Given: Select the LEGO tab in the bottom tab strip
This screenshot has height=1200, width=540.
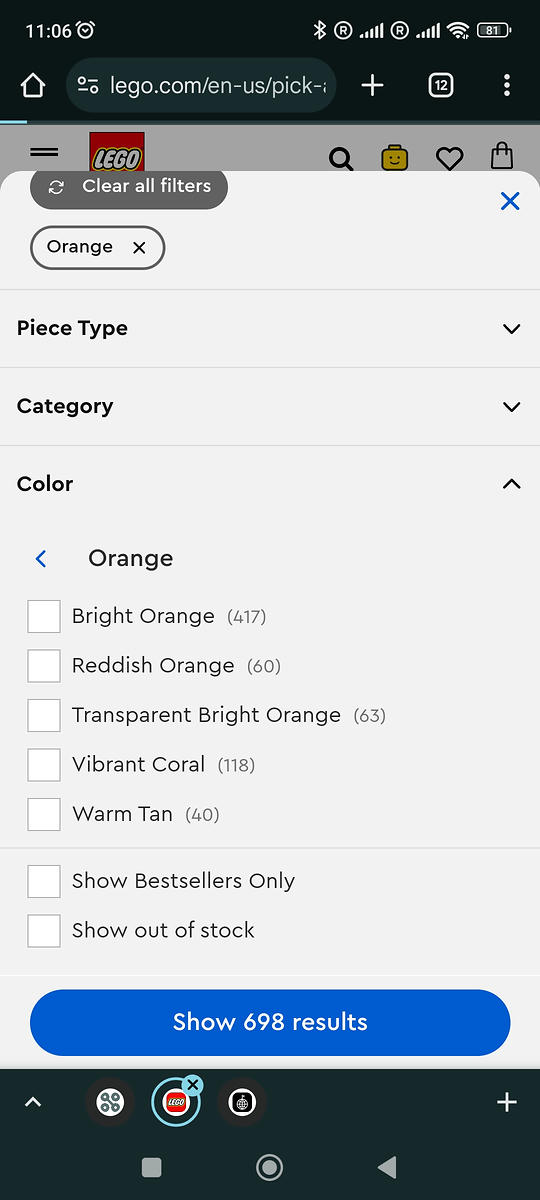Looking at the screenshot, I should click(x=176, y=1102).
